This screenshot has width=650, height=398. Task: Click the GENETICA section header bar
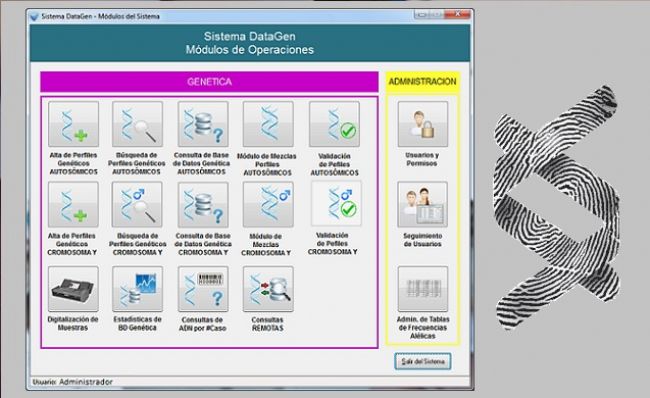[209, 82]
